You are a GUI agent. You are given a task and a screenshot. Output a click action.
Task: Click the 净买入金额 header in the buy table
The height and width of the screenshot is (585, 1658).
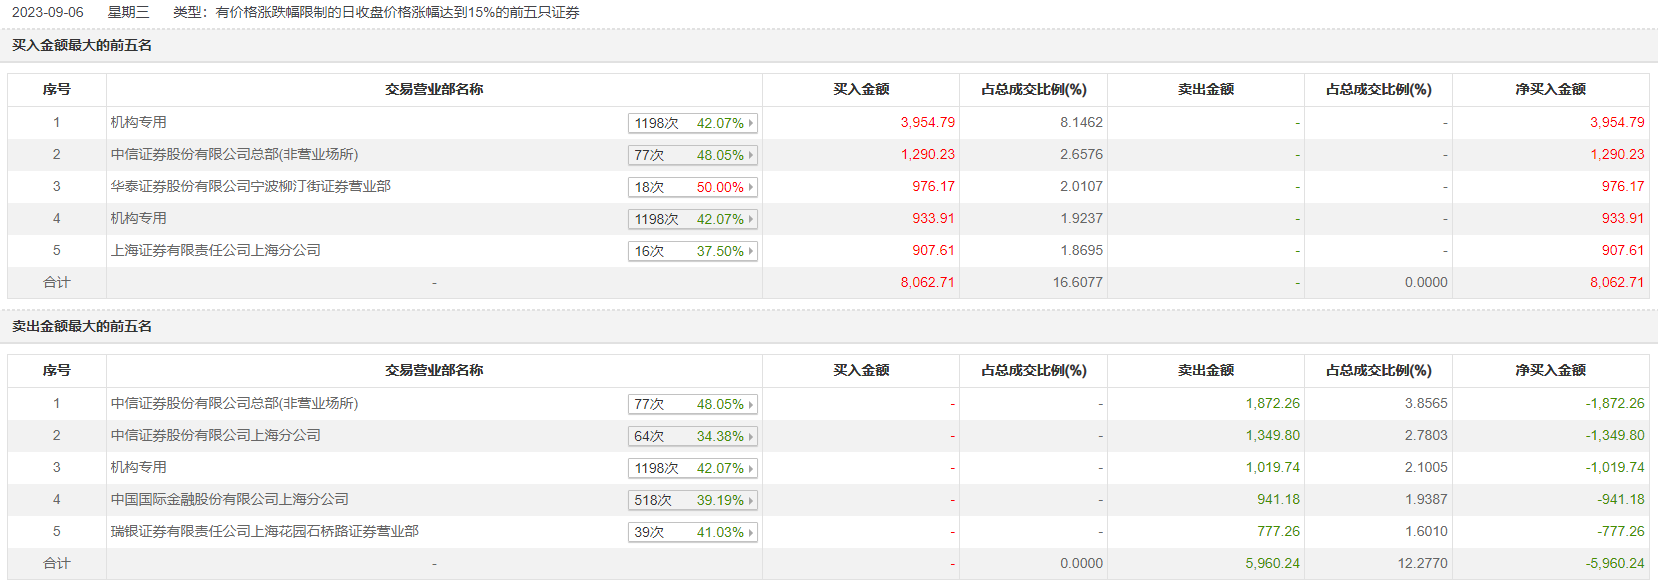coord(1550,90)
